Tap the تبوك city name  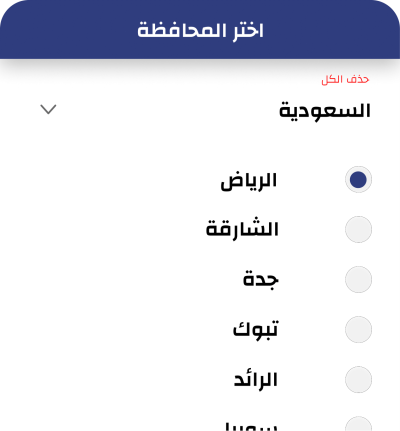(255, 329)
